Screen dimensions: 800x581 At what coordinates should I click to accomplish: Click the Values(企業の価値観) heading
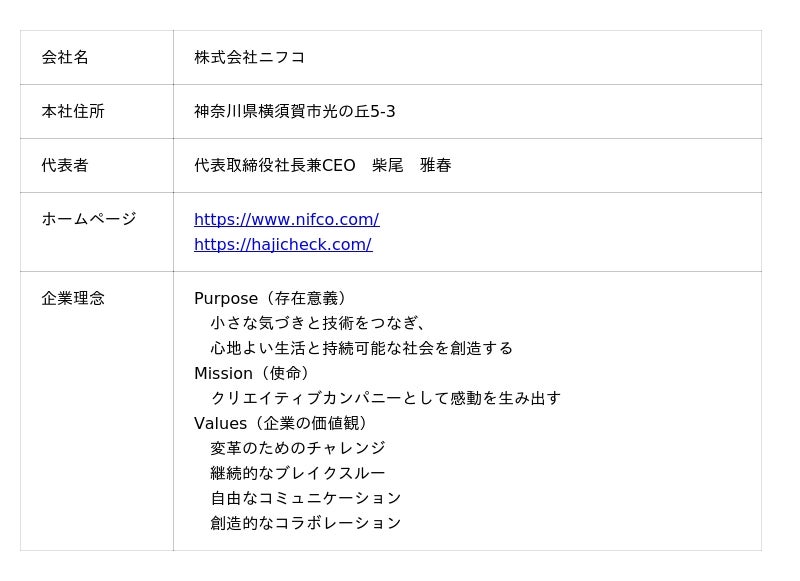pos(283,423)
